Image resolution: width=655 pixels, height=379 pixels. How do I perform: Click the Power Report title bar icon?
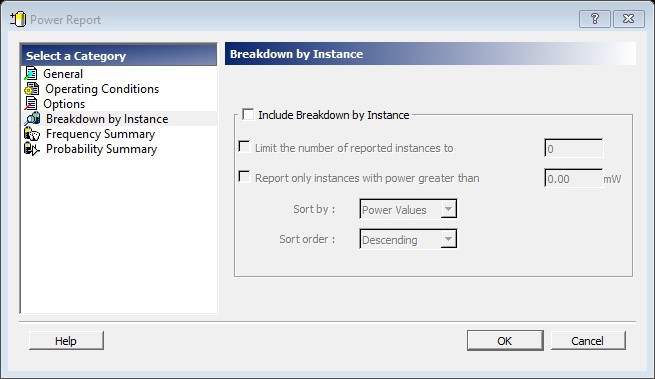tap(18, 19)
